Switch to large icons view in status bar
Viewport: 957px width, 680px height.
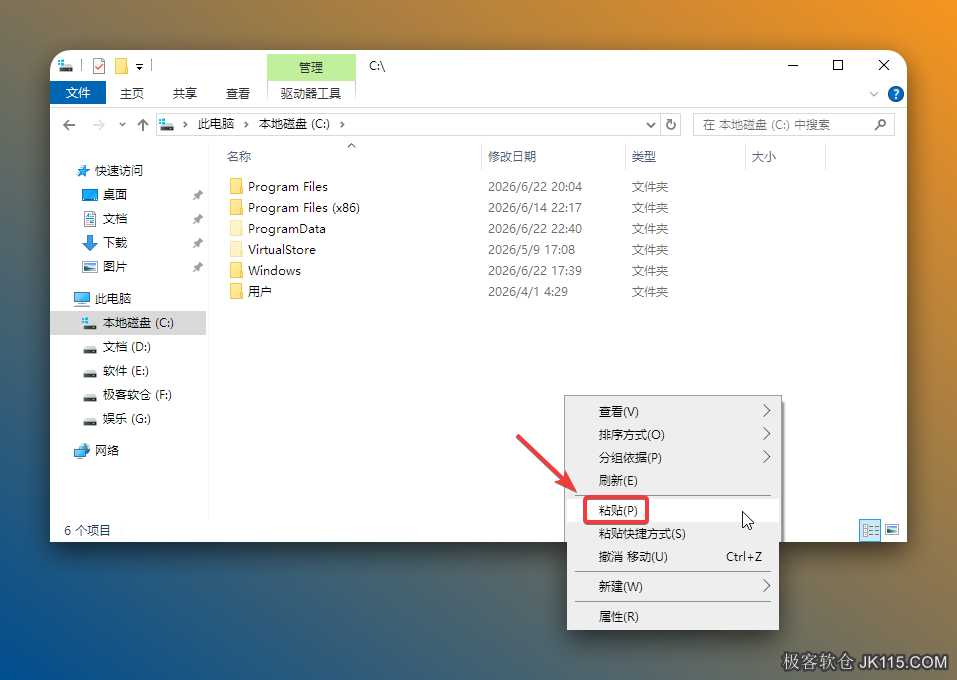(892, 530)
